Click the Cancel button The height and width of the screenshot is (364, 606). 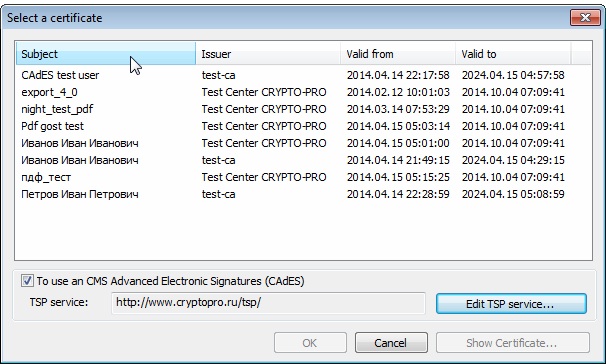click(391, 342)
